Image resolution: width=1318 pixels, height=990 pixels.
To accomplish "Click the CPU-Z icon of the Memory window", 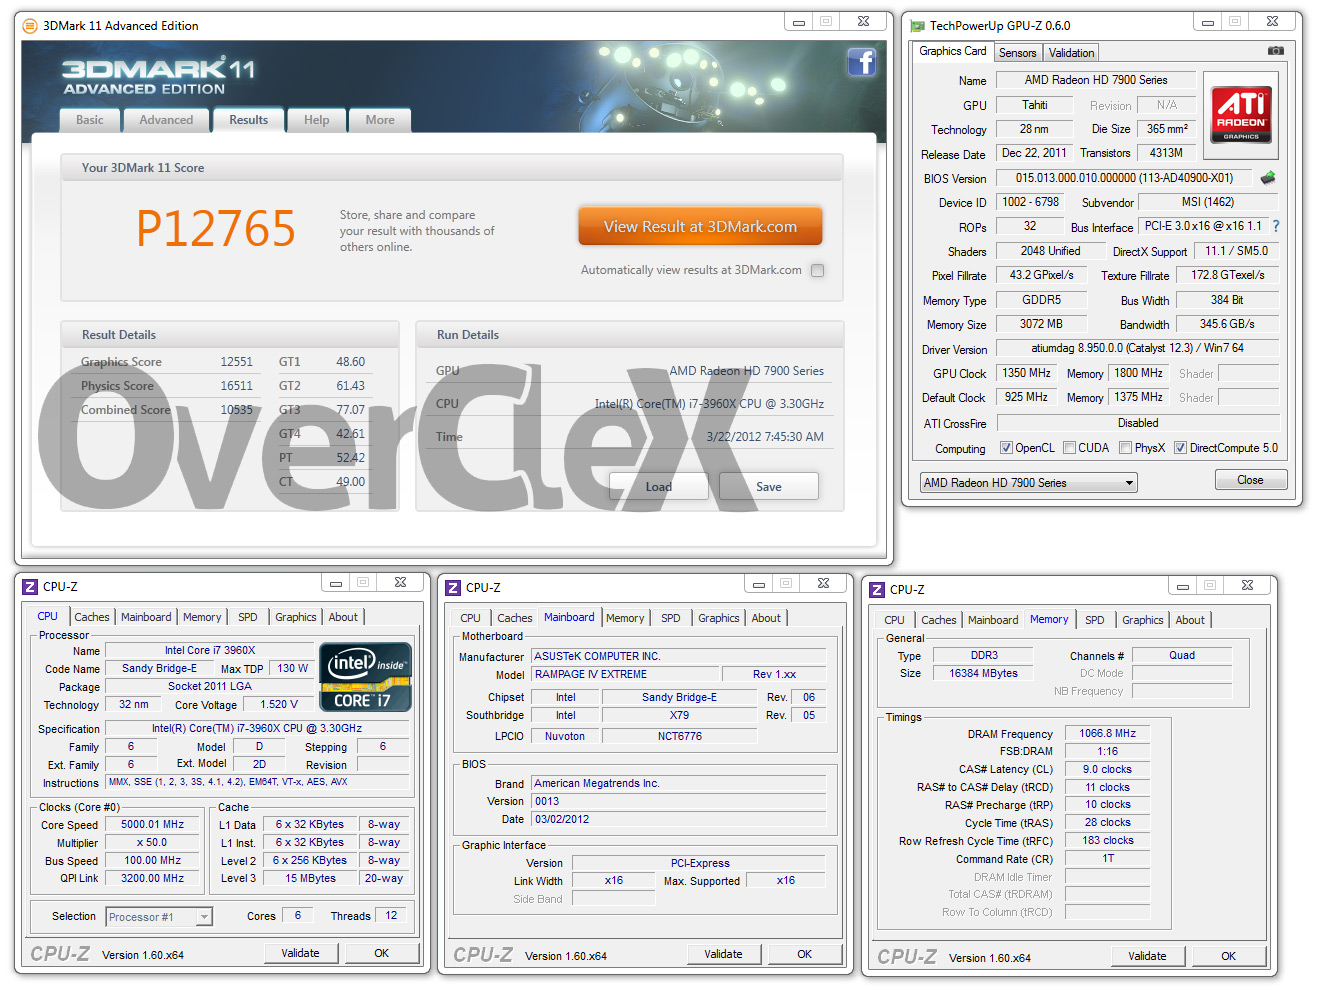I will coord(877,590).
